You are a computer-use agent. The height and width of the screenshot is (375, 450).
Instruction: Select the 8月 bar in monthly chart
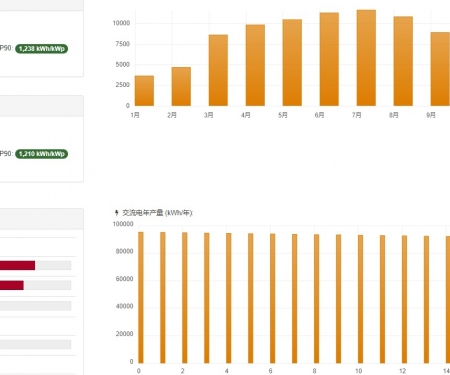coord(403,61)
